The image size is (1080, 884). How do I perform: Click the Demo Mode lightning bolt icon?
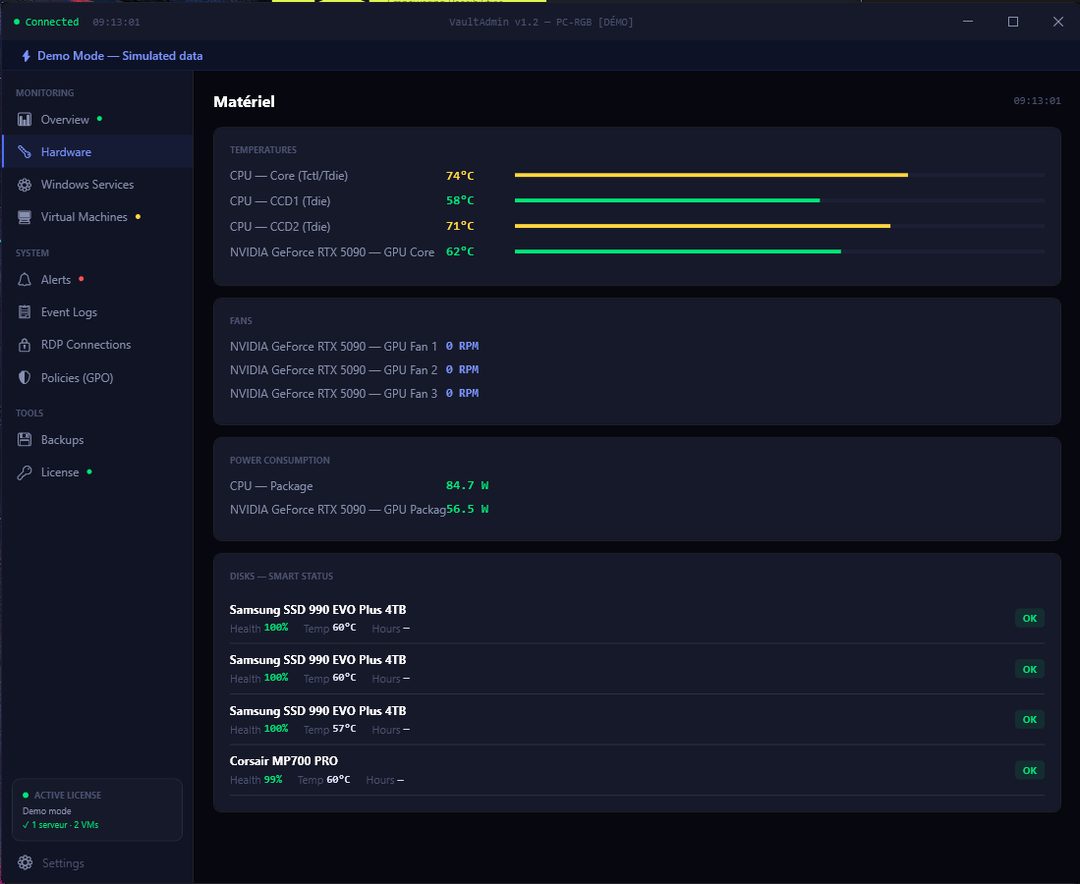[x=26, y=56]
